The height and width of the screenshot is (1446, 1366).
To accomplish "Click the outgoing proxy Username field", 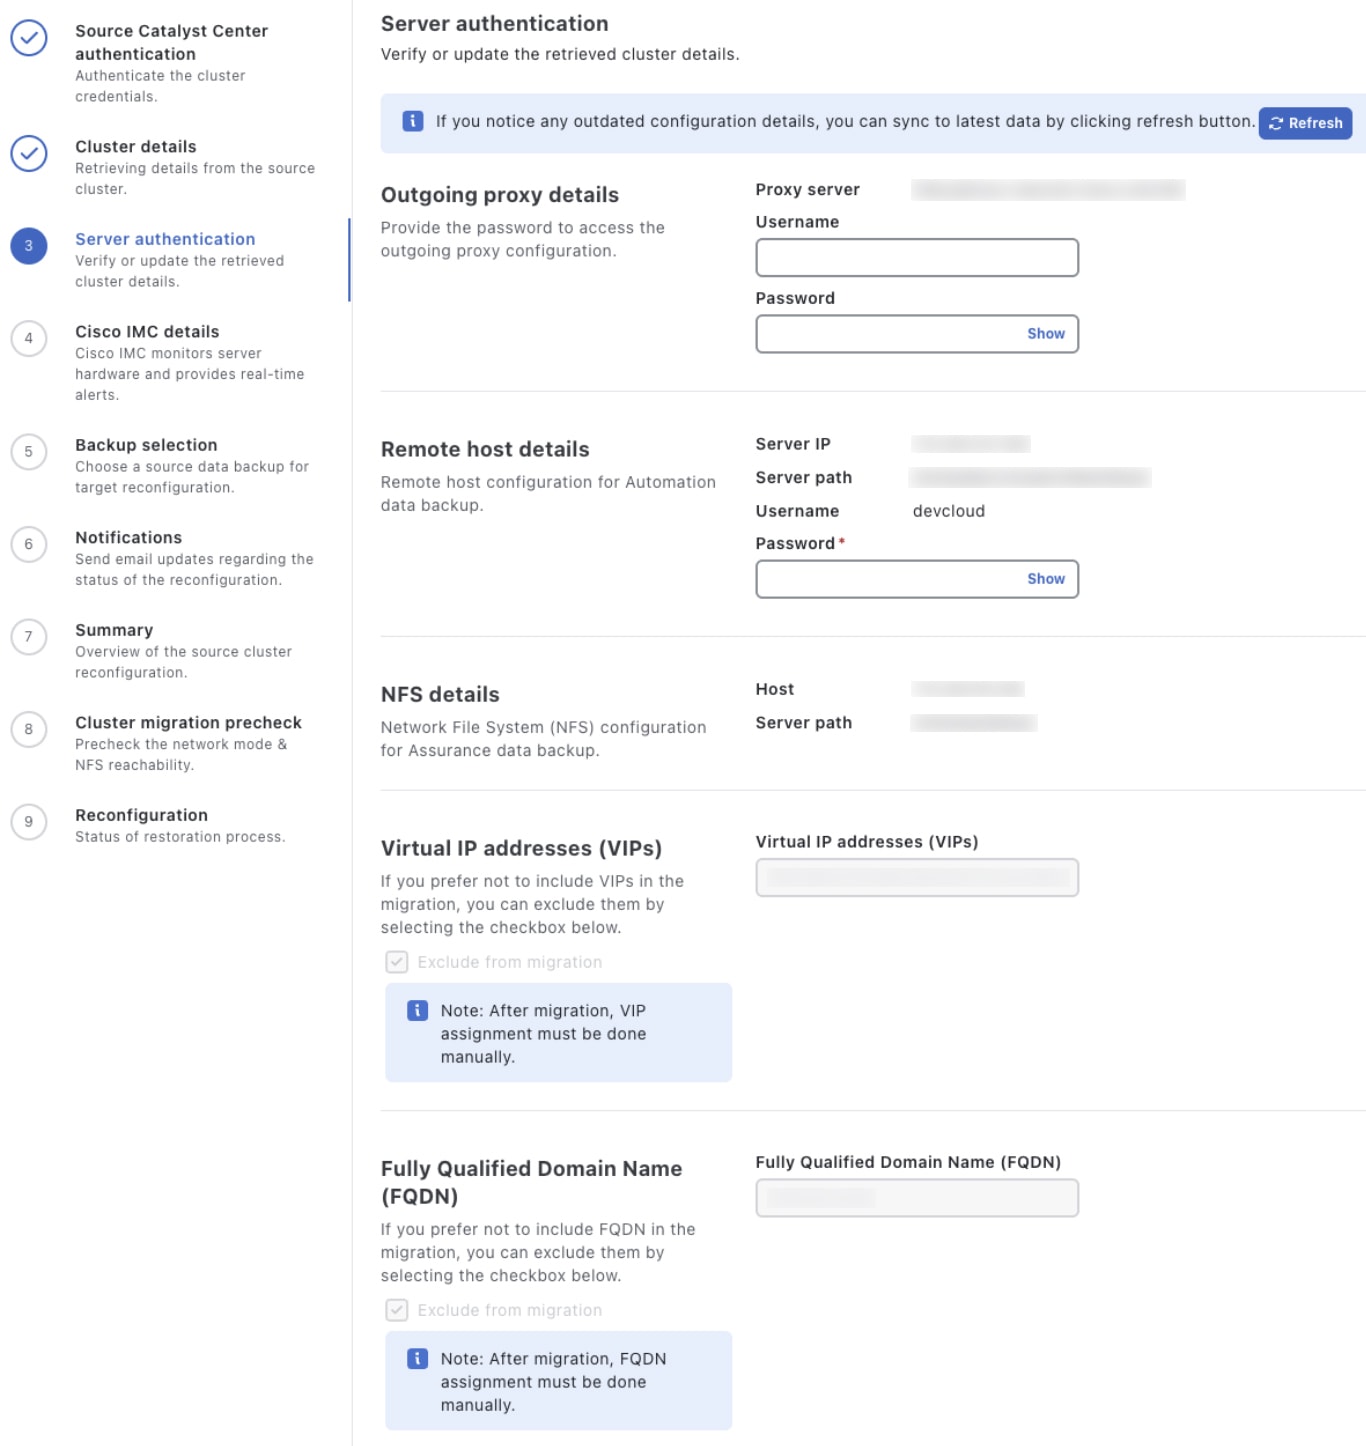I will click(916, 258).
